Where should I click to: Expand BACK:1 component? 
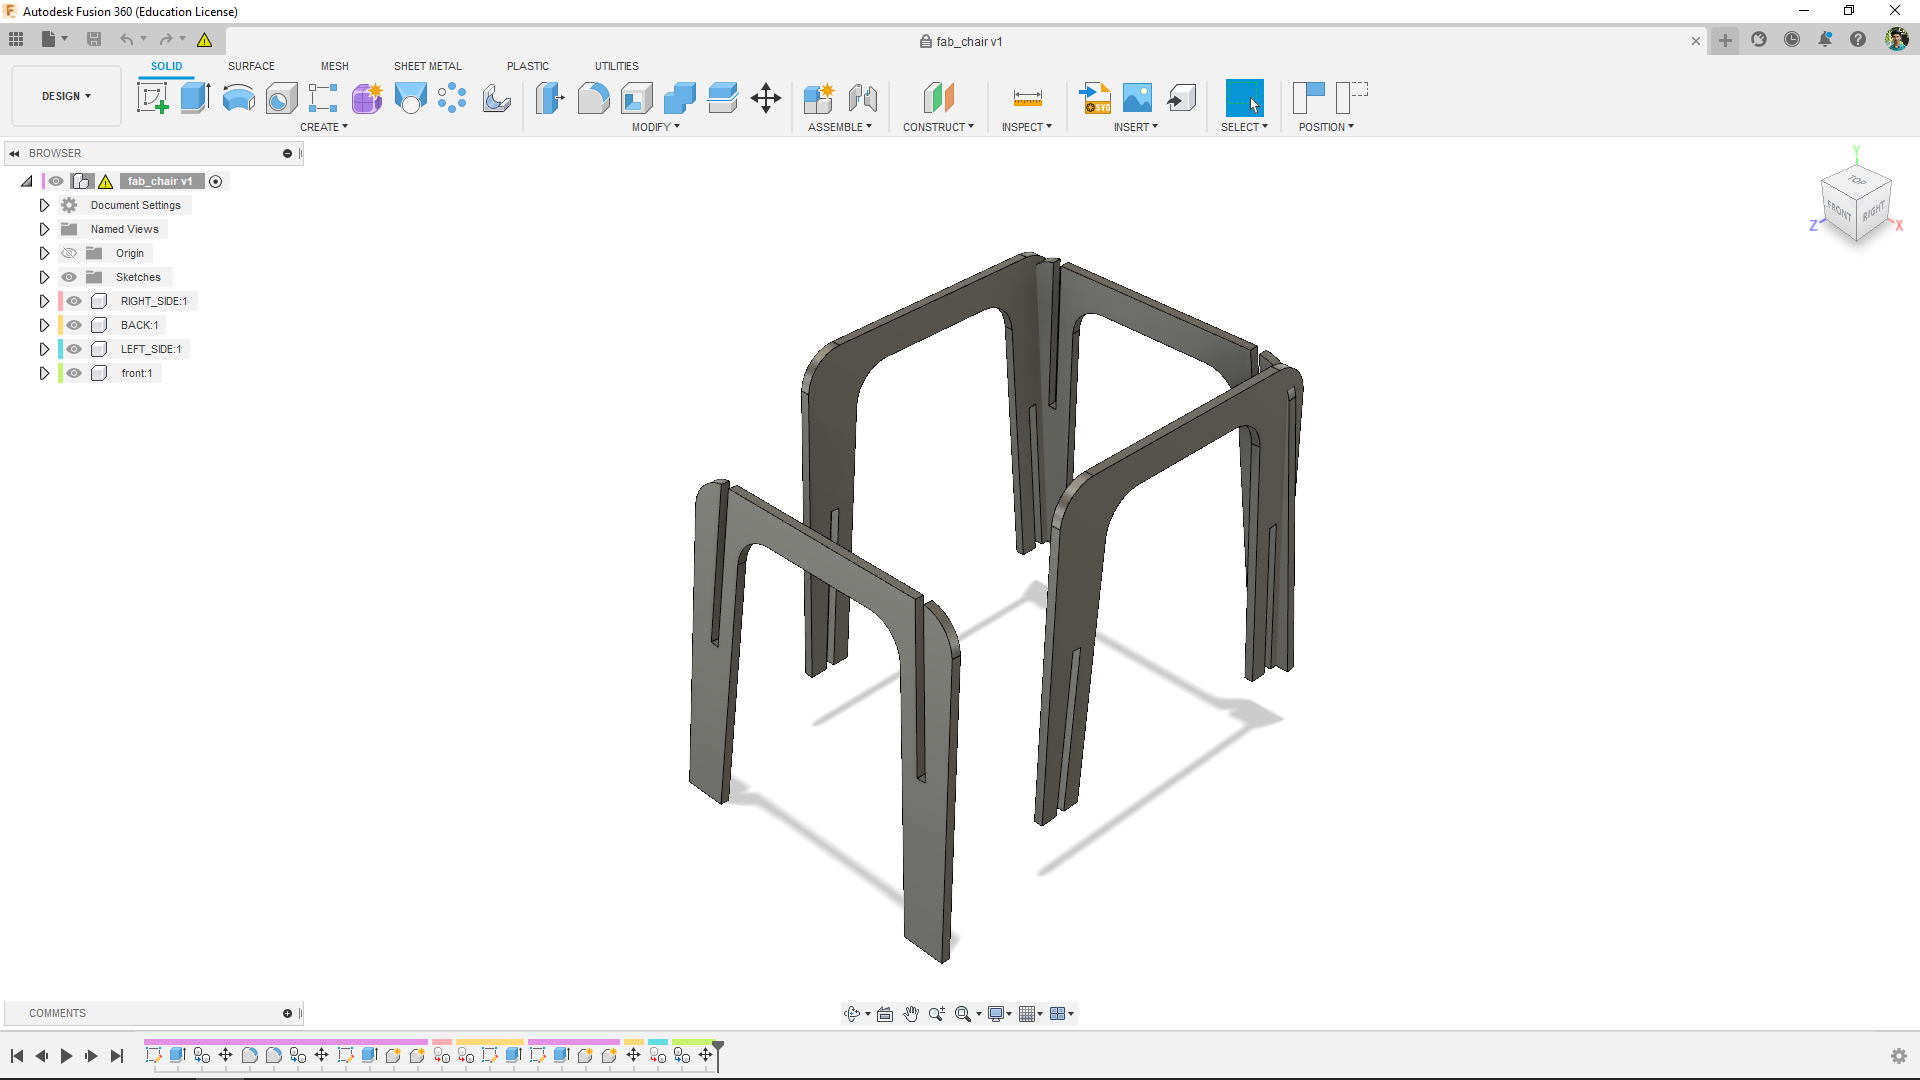click(44, 325)
